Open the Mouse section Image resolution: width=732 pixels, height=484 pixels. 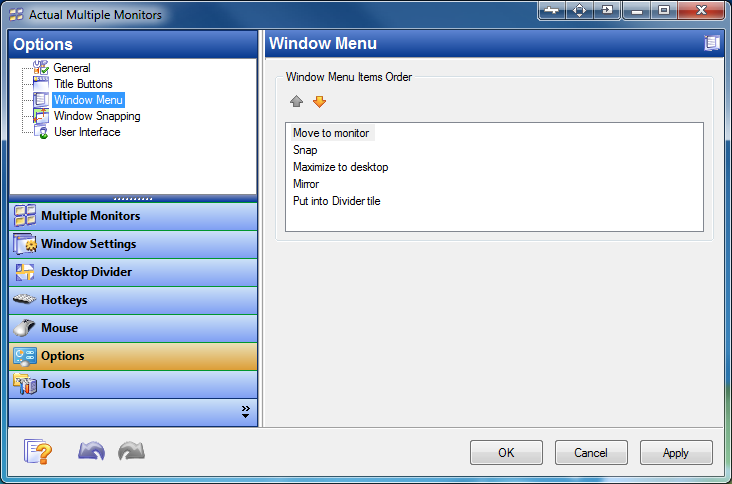coord(133,328)
